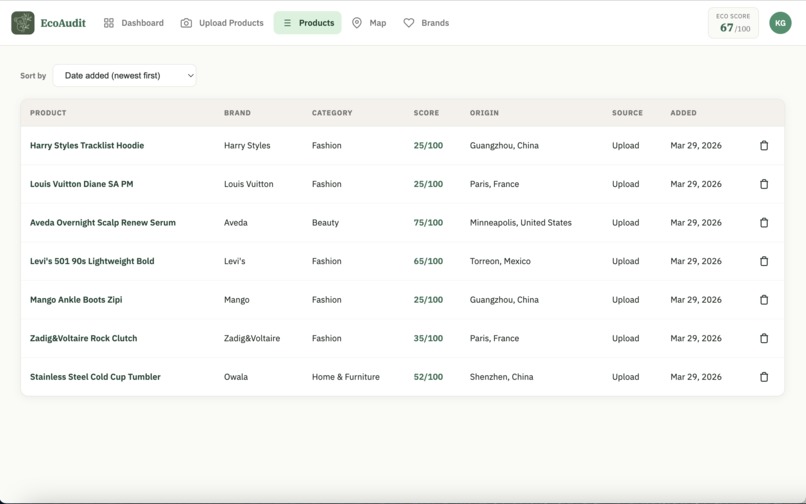This screenshot has width=806, height=504.
Task: Click the Shenzhen, China origin cell
Action: [501, 377]
